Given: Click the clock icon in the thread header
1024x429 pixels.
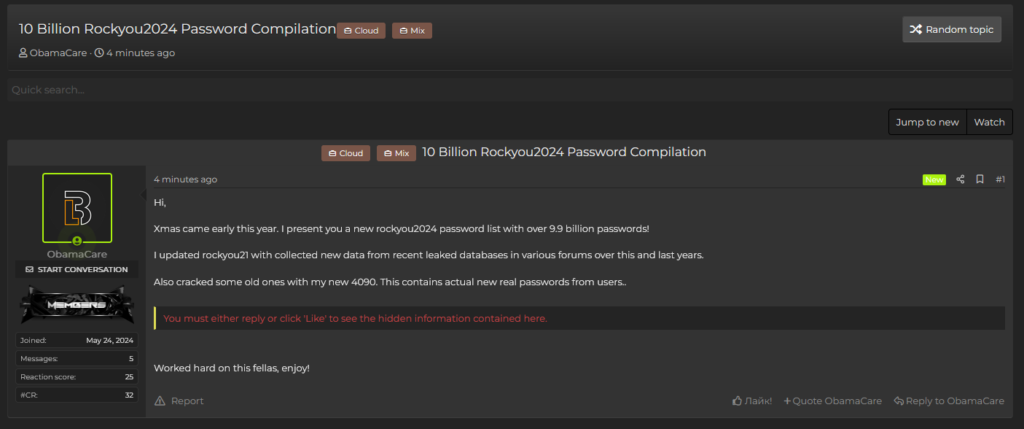Looking at the screenshot, I should tap(99, 53).
